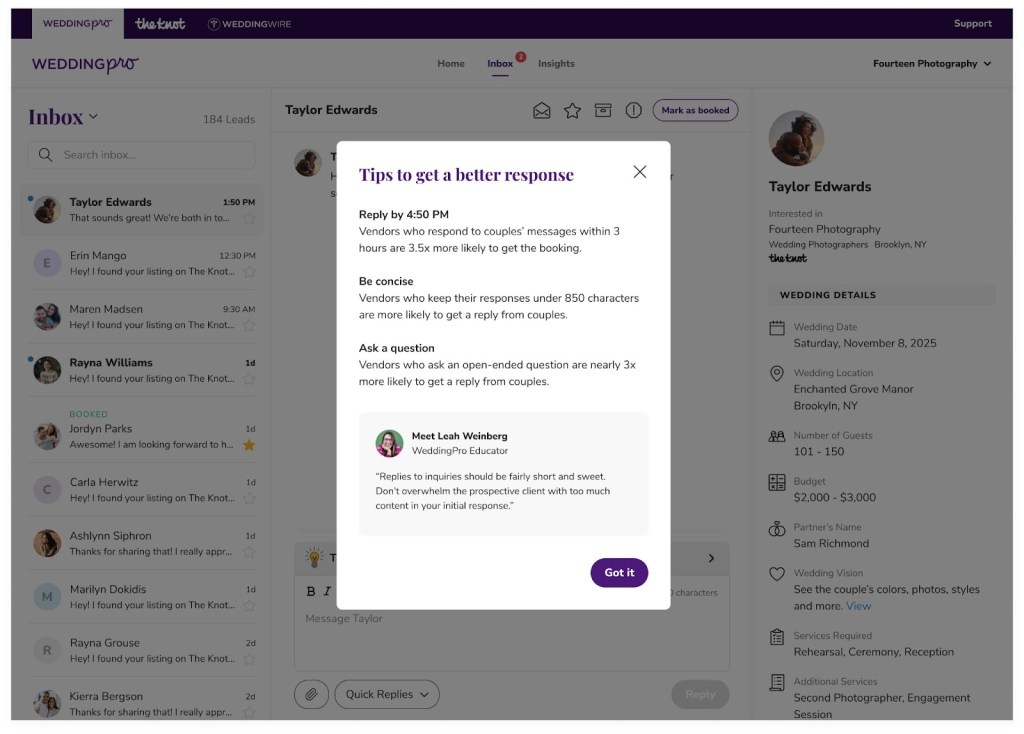
Task: Toggle star on Ashlynn Siphron lead
Action: [x=249, y=552]
